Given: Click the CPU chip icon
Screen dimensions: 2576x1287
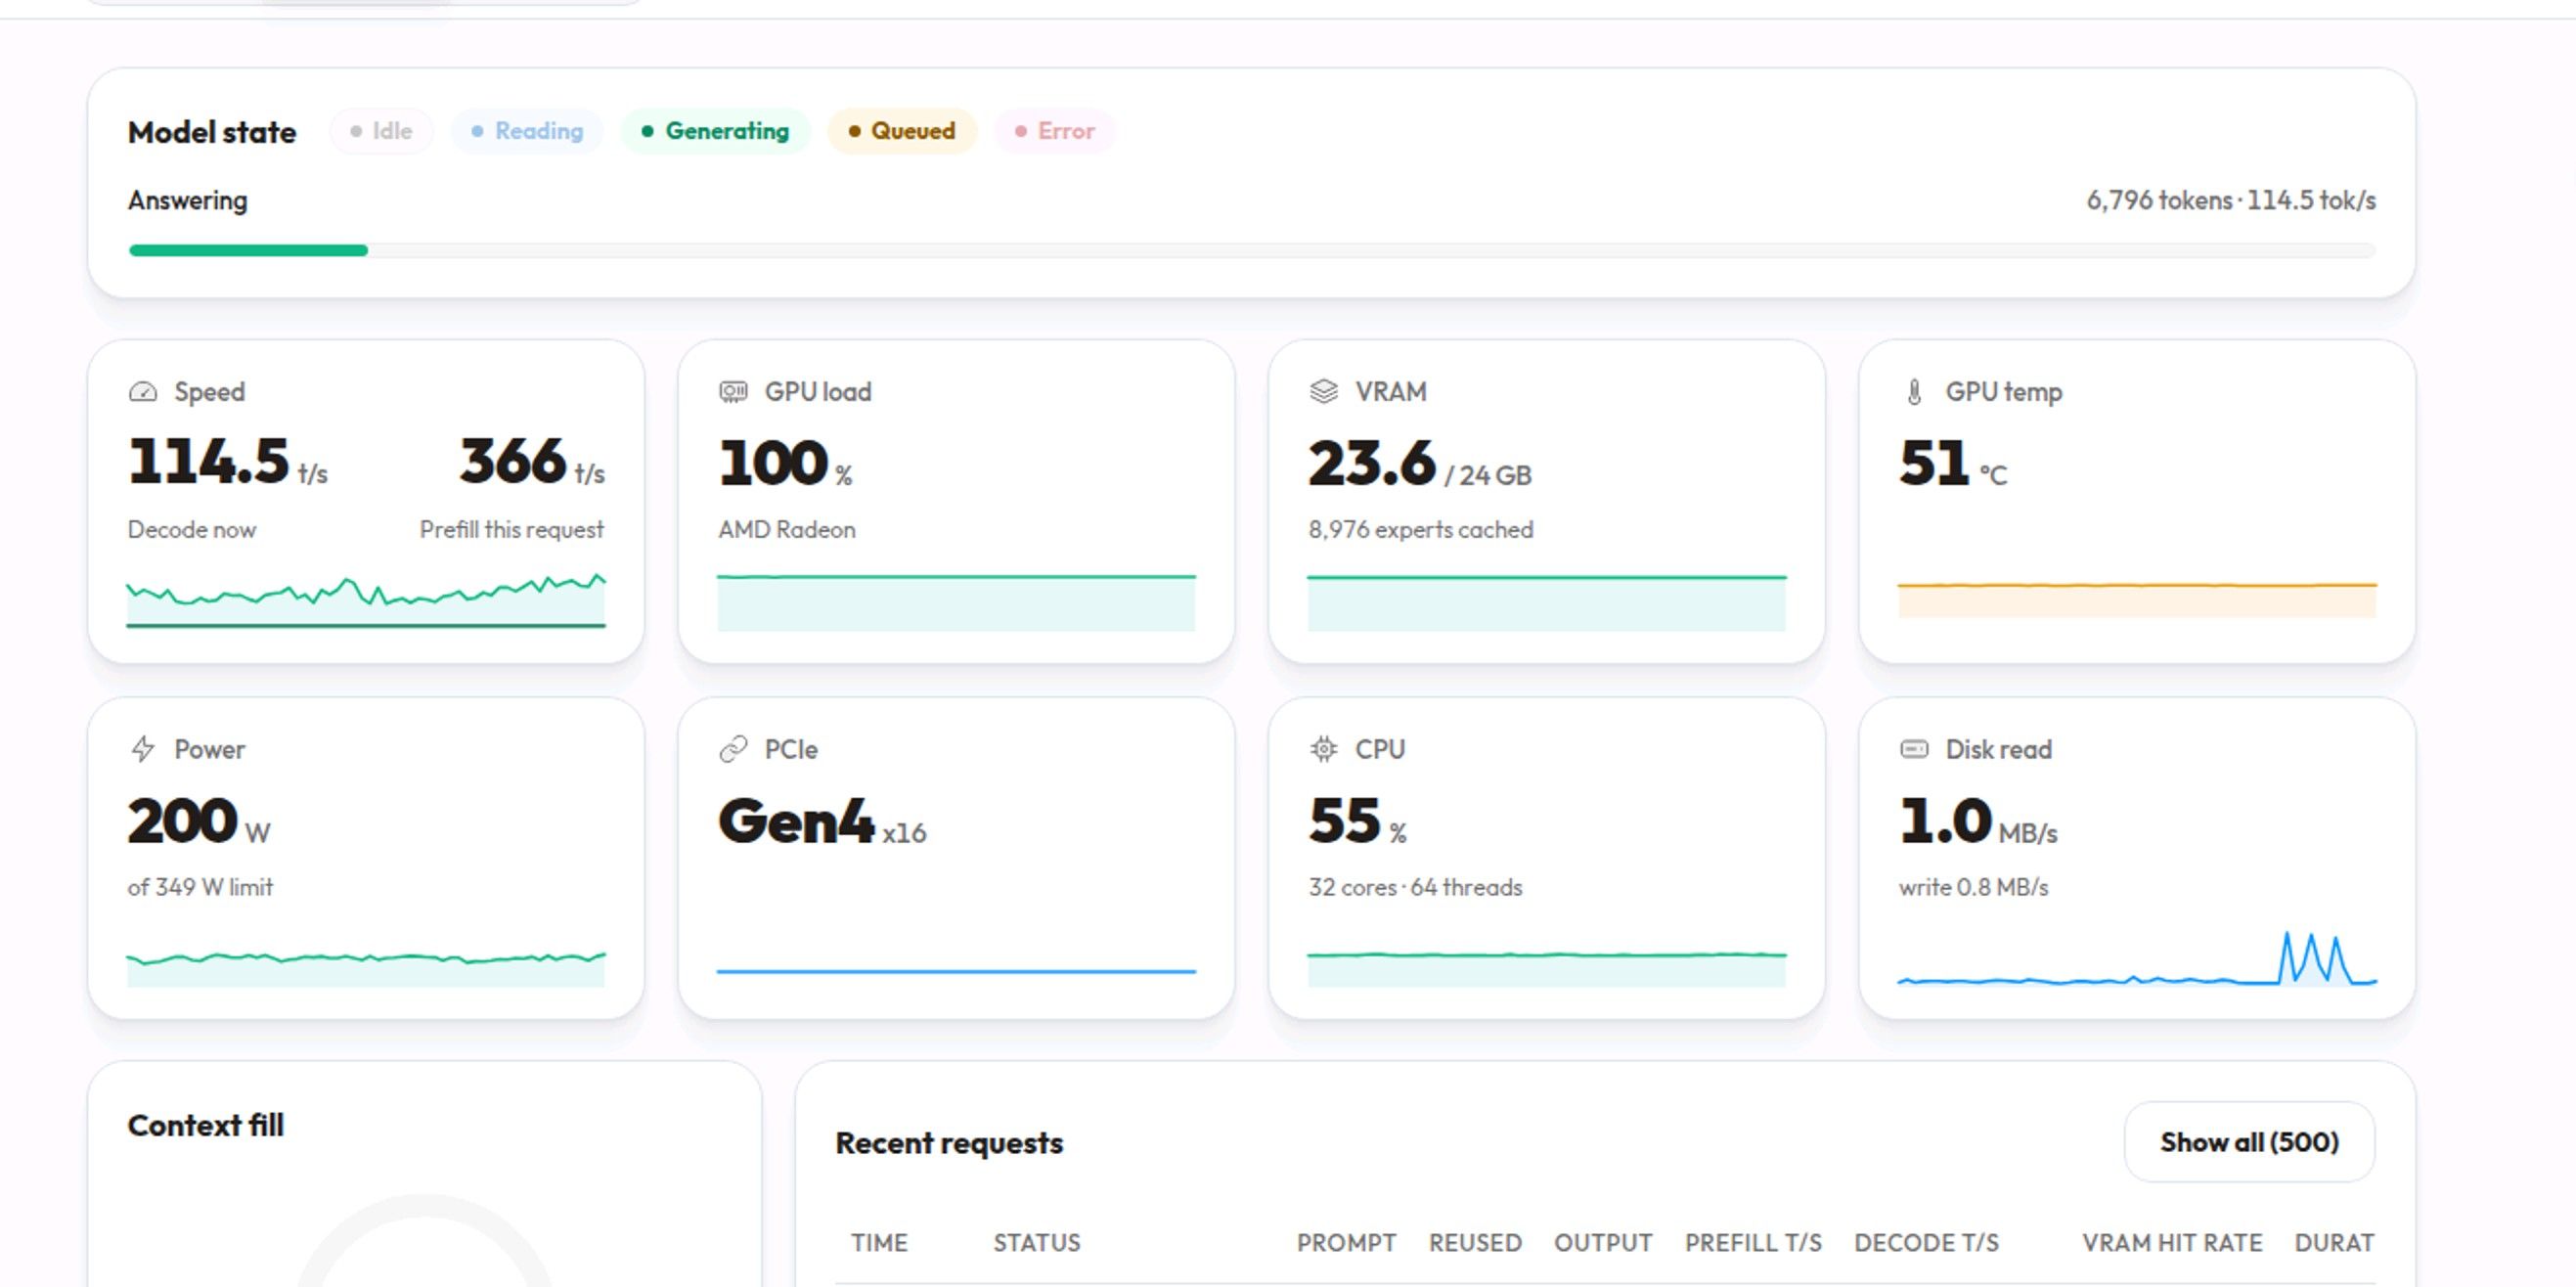Looking at the screenshot, I should coord(1323,749).
